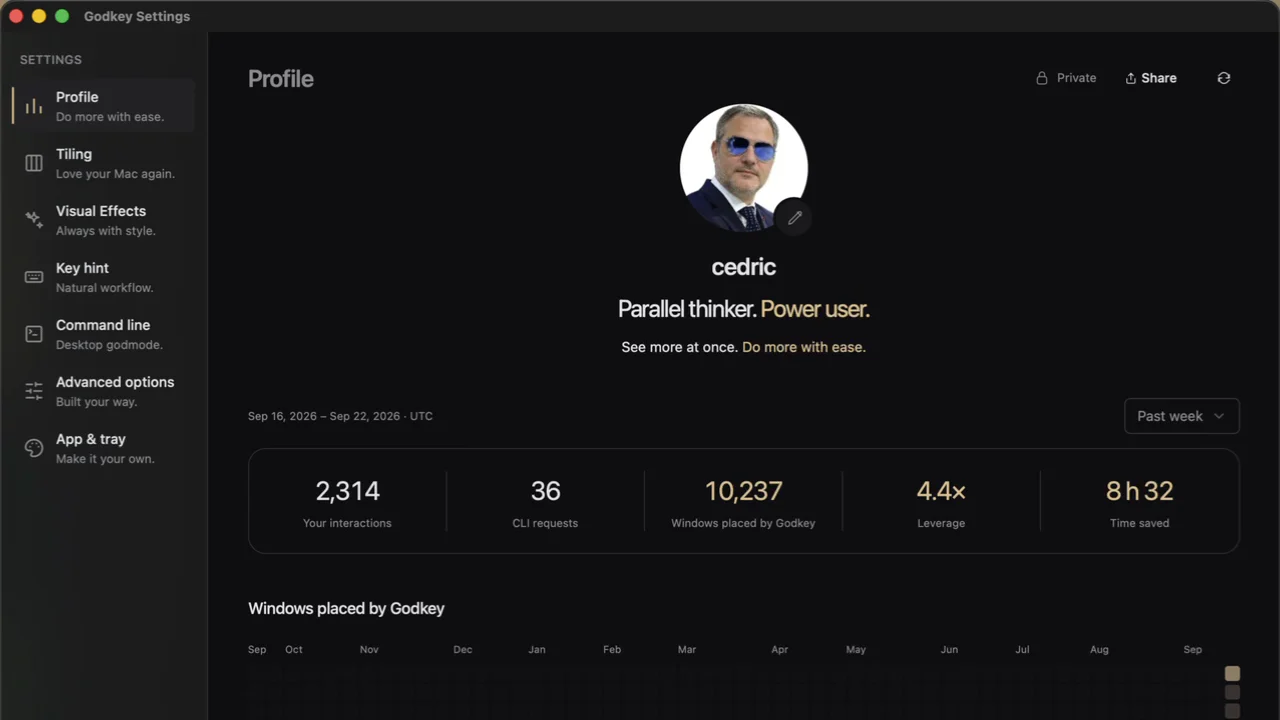Click the Sep 16 – Sep 22 date range
Image resolution: width=1280 pixels, height=720 pixels.
point(340,416)
